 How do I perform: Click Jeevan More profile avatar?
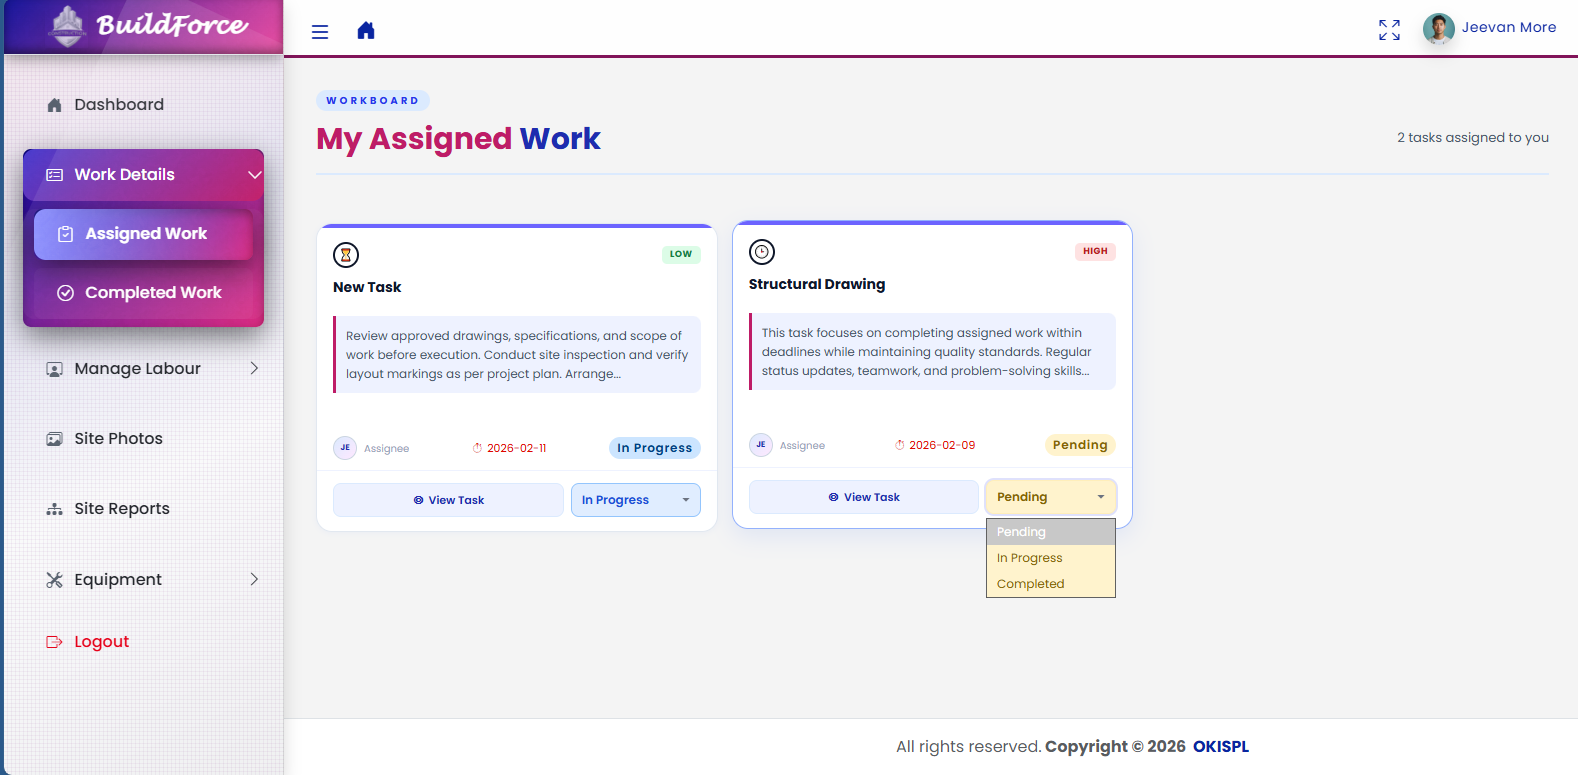[x=1438, y=28]
